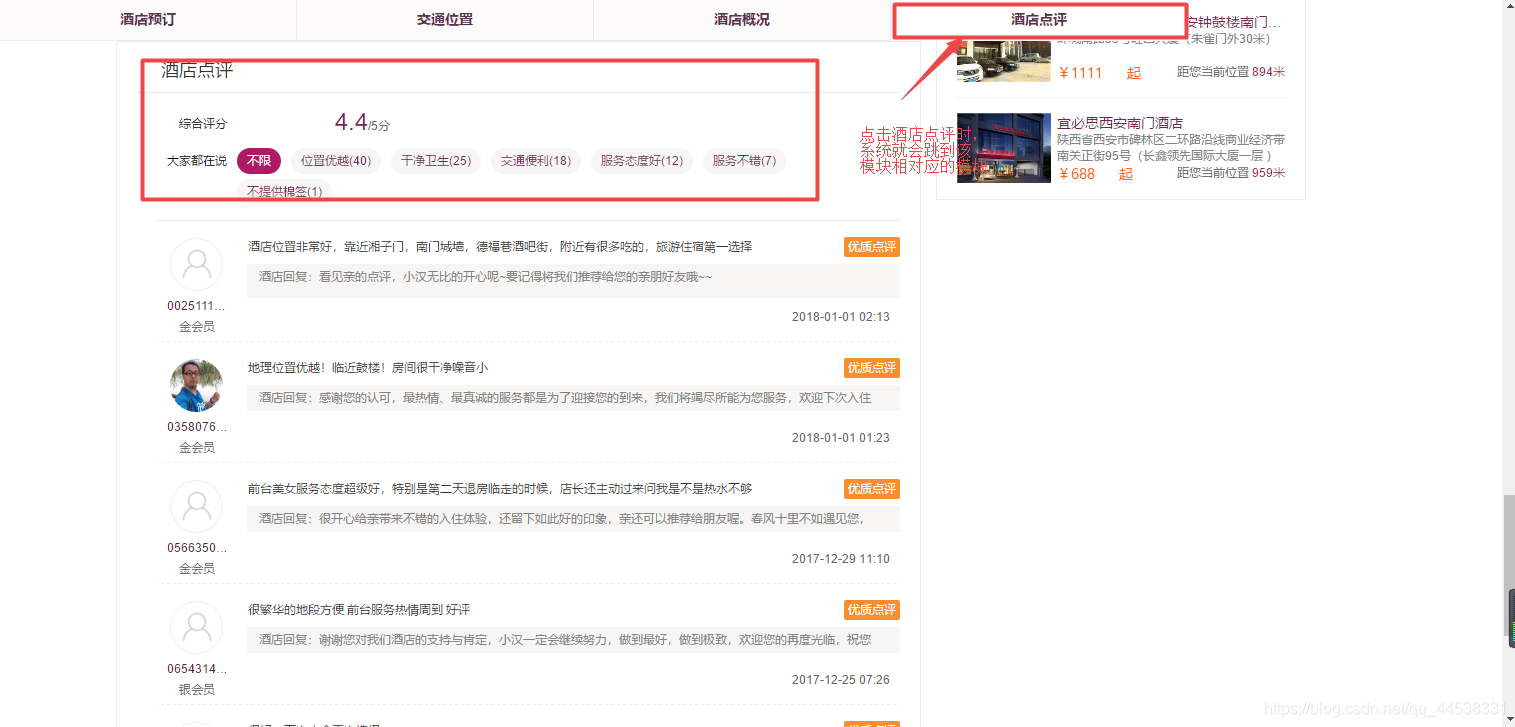Click username 0358076...
Image resolution: width=1515 pixels, height=727 pixels.
coord(197,427)
